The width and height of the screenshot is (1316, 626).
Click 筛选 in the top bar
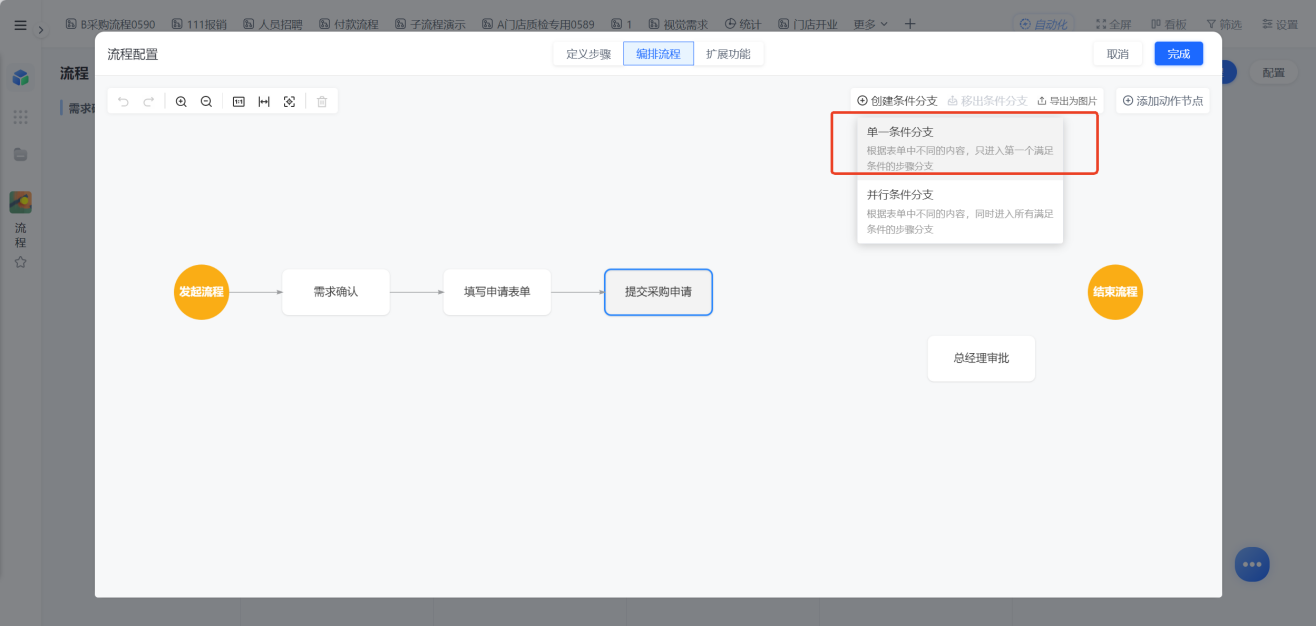coord(1224,24)
